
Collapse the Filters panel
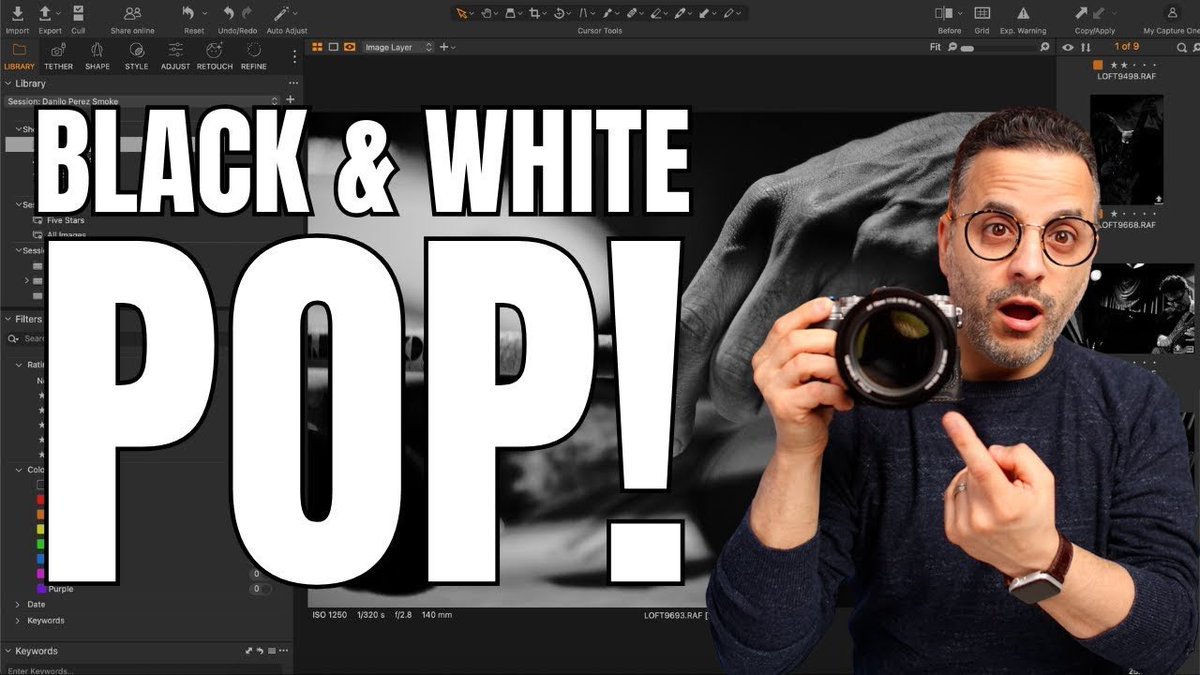[8, 319]
